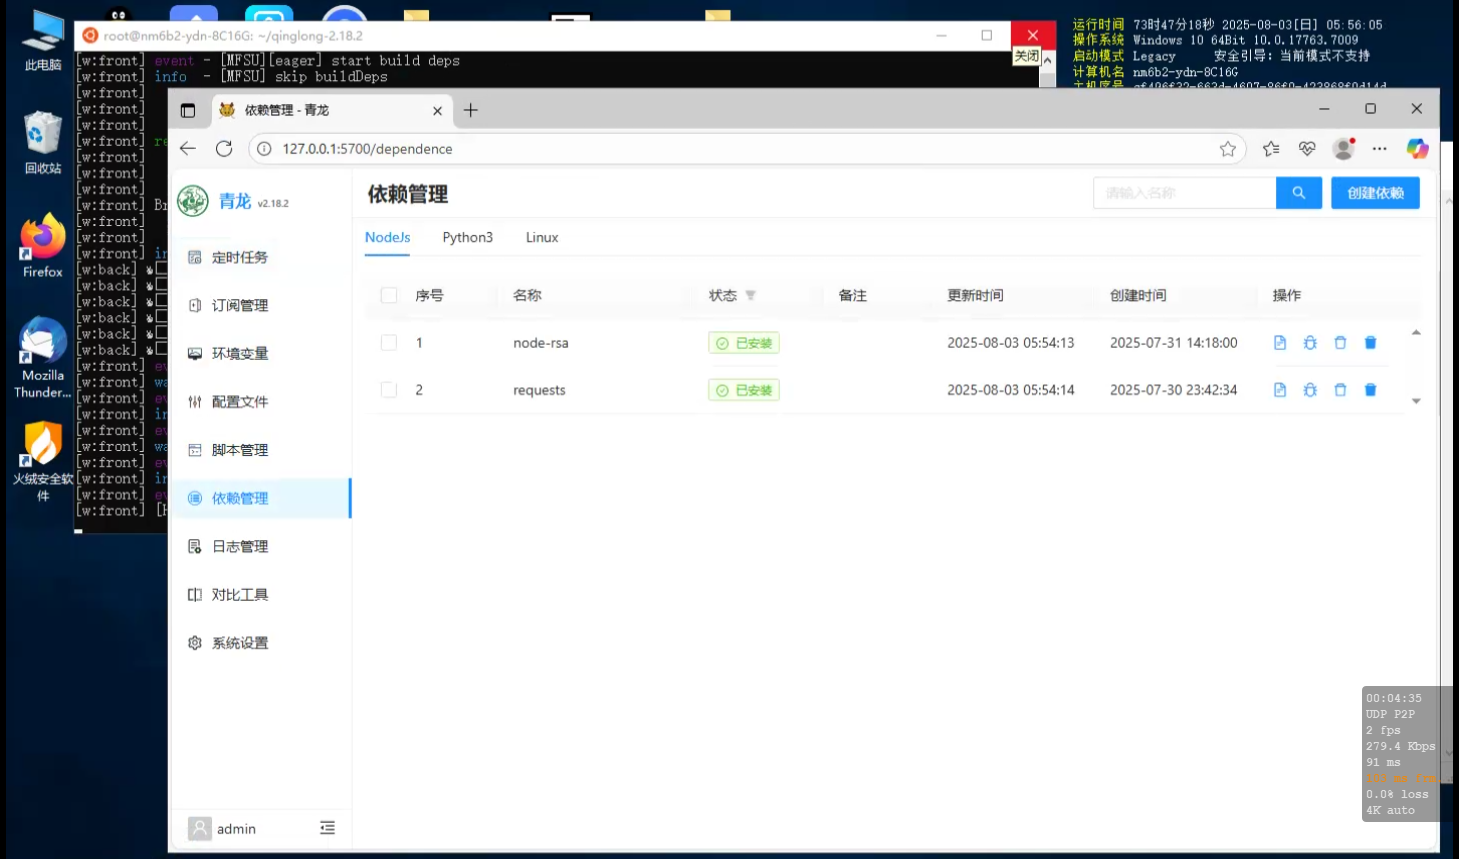Click the solid trash force-delete icon for node-rsa
Viewport: 1459px width, 859px height.
1370,343
